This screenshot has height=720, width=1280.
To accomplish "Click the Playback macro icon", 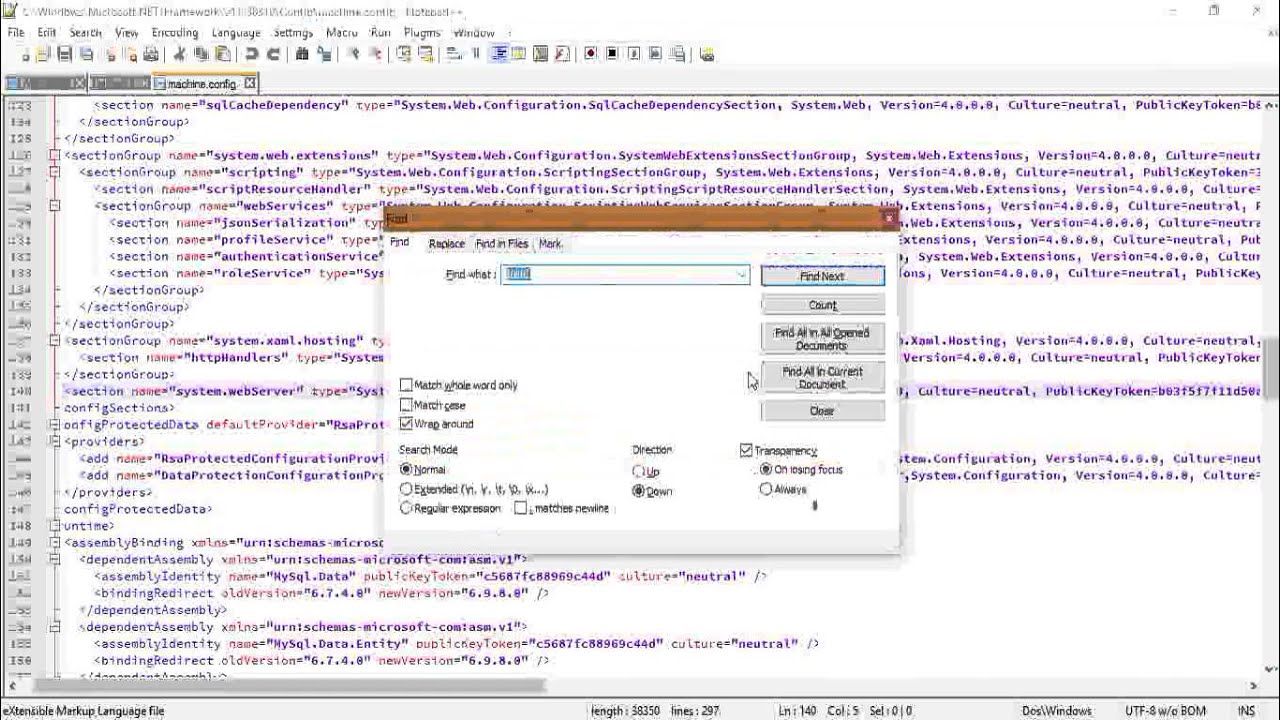I will [634, 55].
